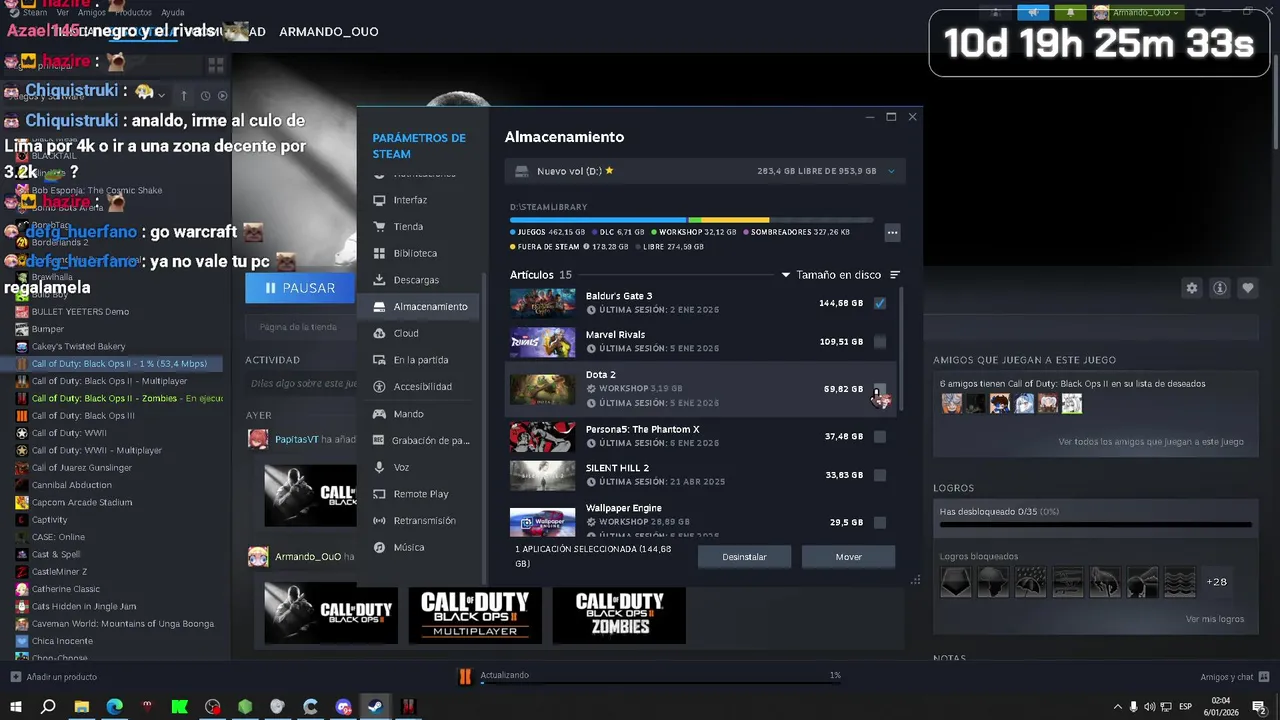Open volume control in system tray
The image size is (1280, 720).
[1149, 707]
